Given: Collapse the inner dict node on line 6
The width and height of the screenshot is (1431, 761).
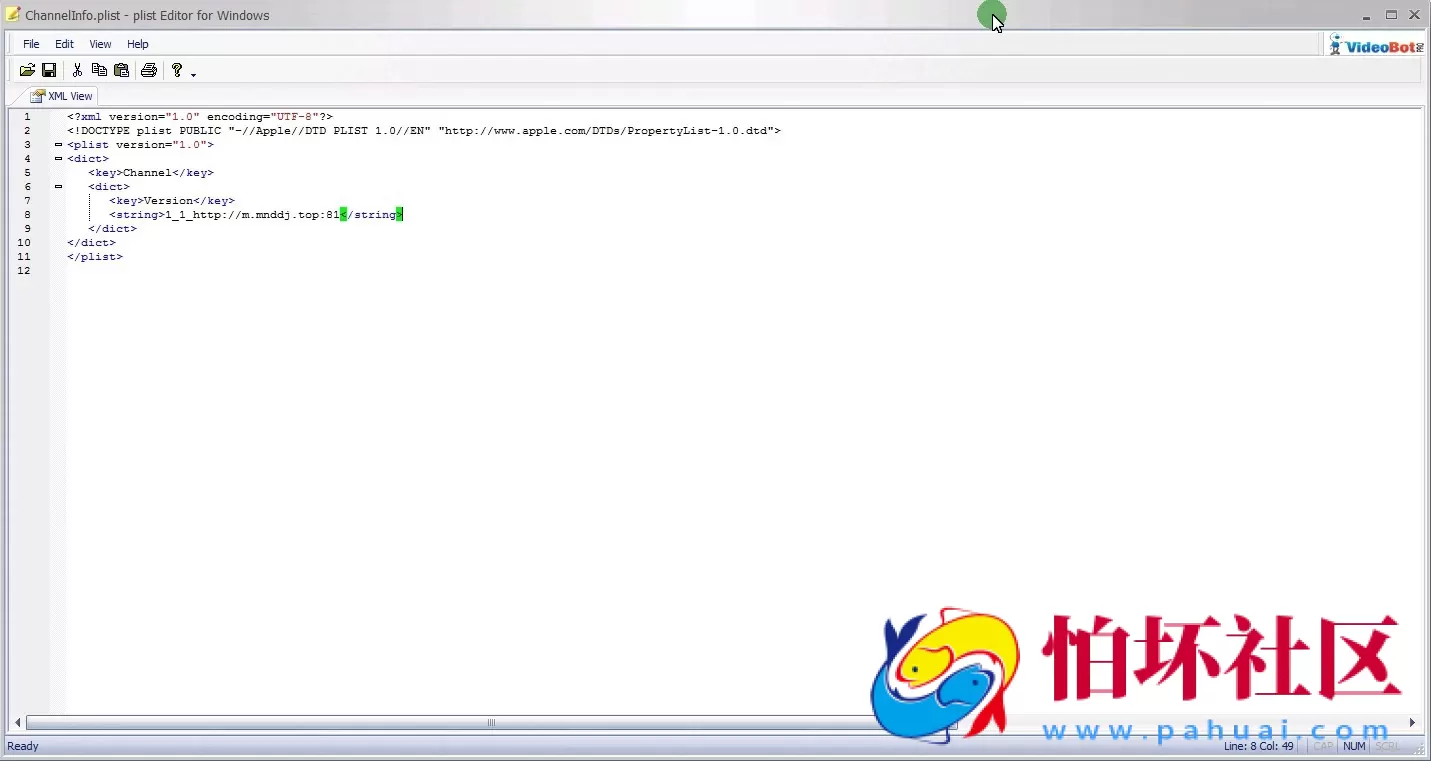Looking at the screenshot, I should point(58,187).
